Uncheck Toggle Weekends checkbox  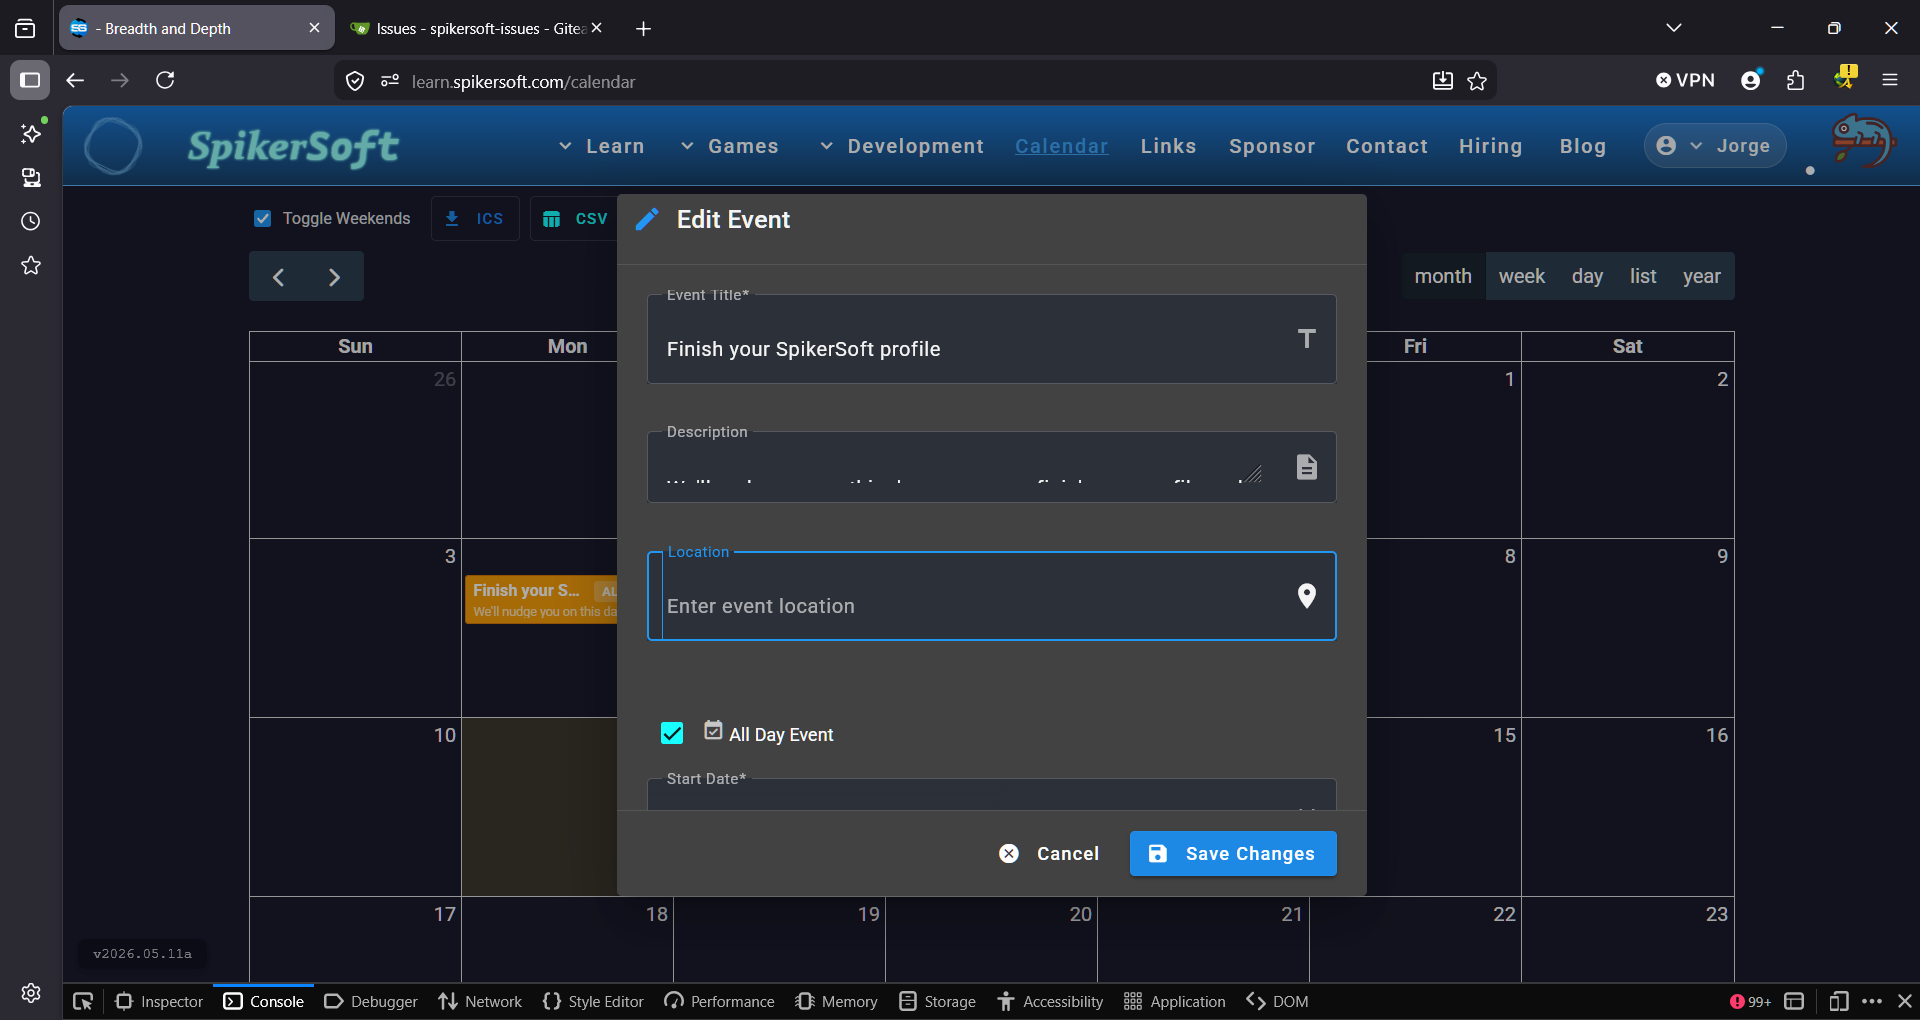pyautogui.click(x=262, y=218)
